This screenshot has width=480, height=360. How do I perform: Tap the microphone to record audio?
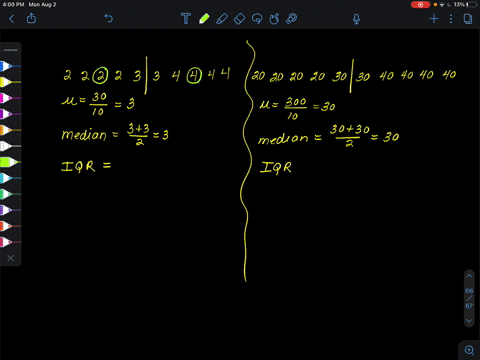[356, 19]
